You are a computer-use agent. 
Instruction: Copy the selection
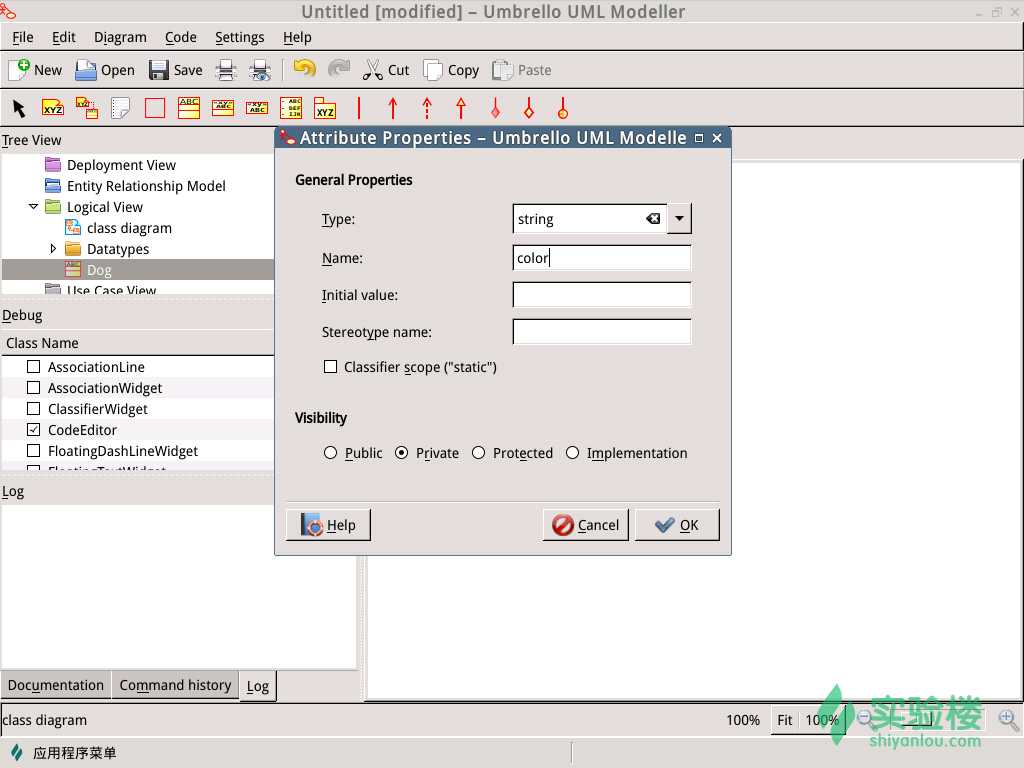point(451,70)
